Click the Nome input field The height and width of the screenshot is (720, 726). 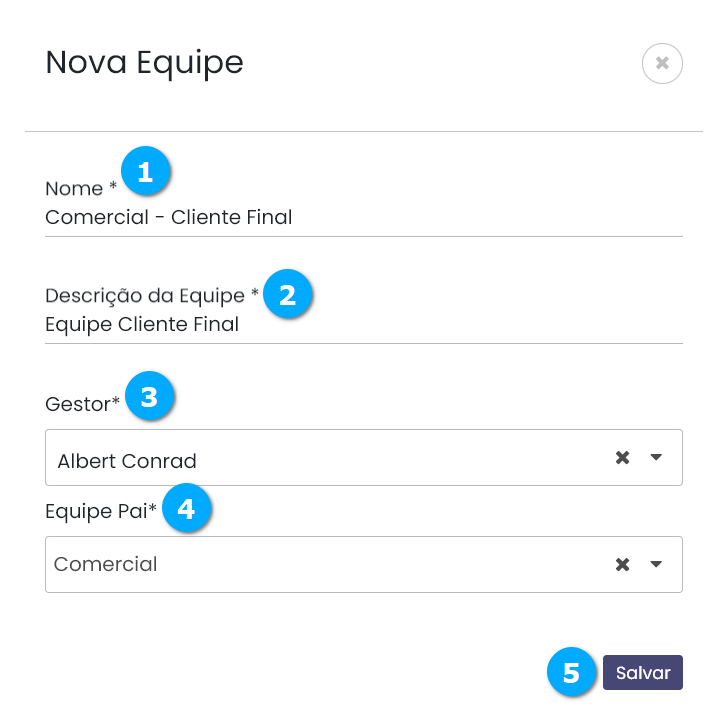[x=363, y=217]
